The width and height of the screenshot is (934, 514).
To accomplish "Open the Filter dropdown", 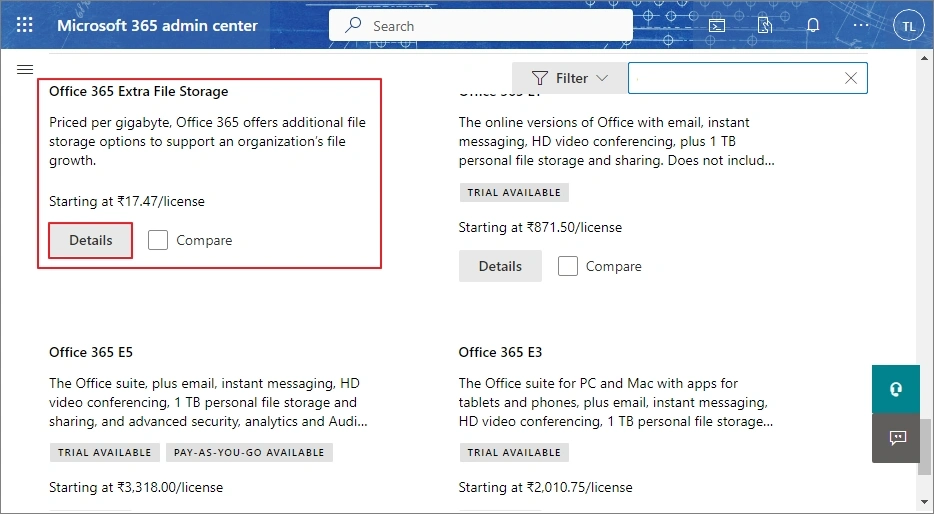I will pyautogui.click(x=569, y=78).
